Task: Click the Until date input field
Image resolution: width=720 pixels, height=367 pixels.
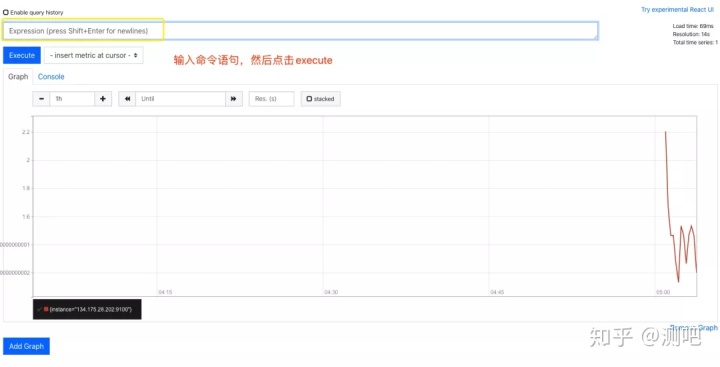Action: (180, 99)
